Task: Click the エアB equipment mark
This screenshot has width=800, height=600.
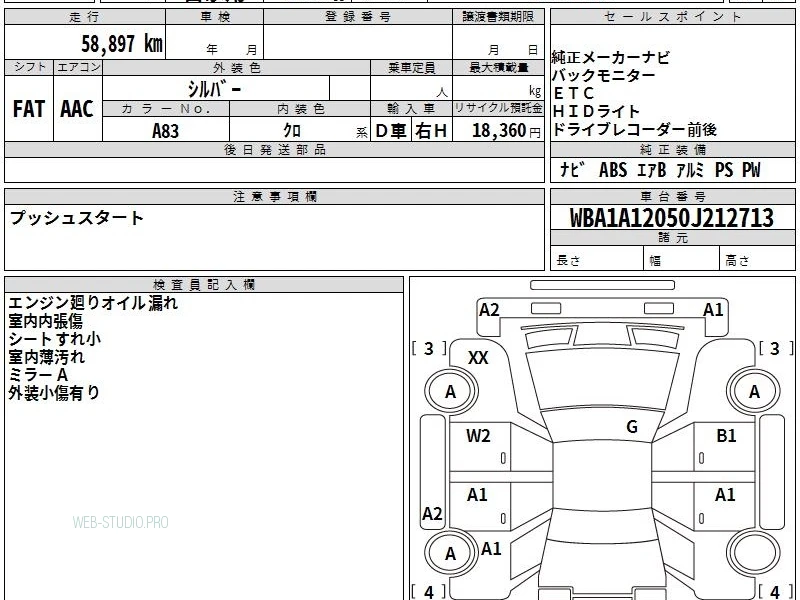Action: pos(652,170)
